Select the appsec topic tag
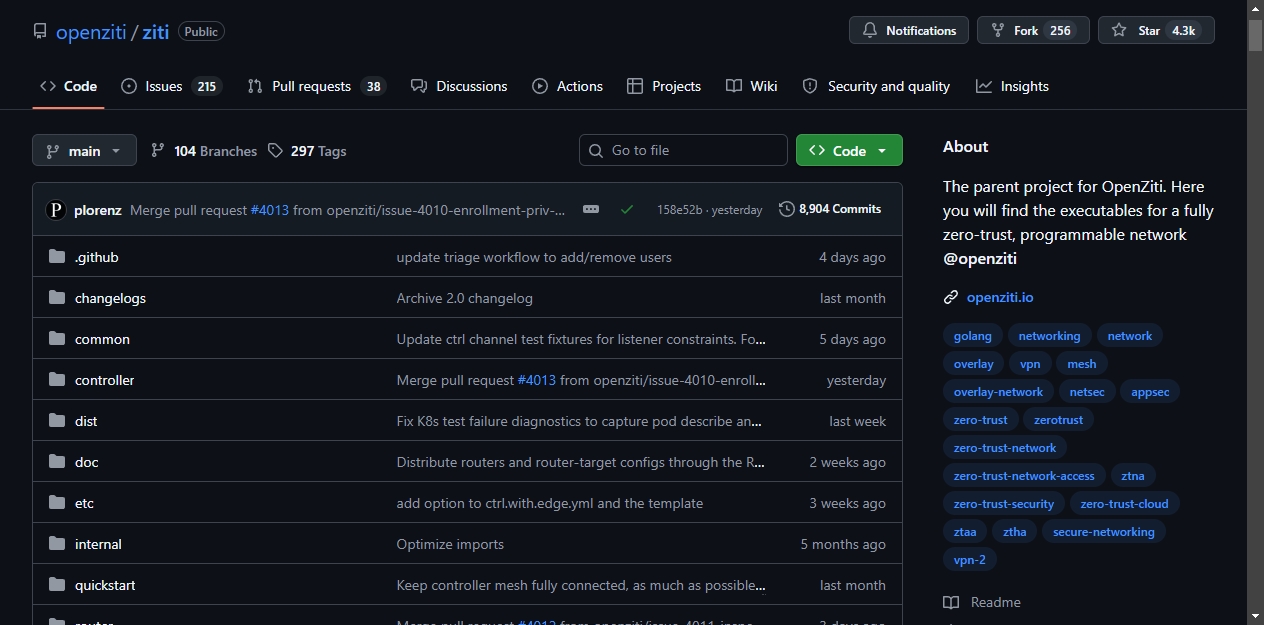Image resolution: width=1264 pixels, height=625 pixels. pos(1150,392)
